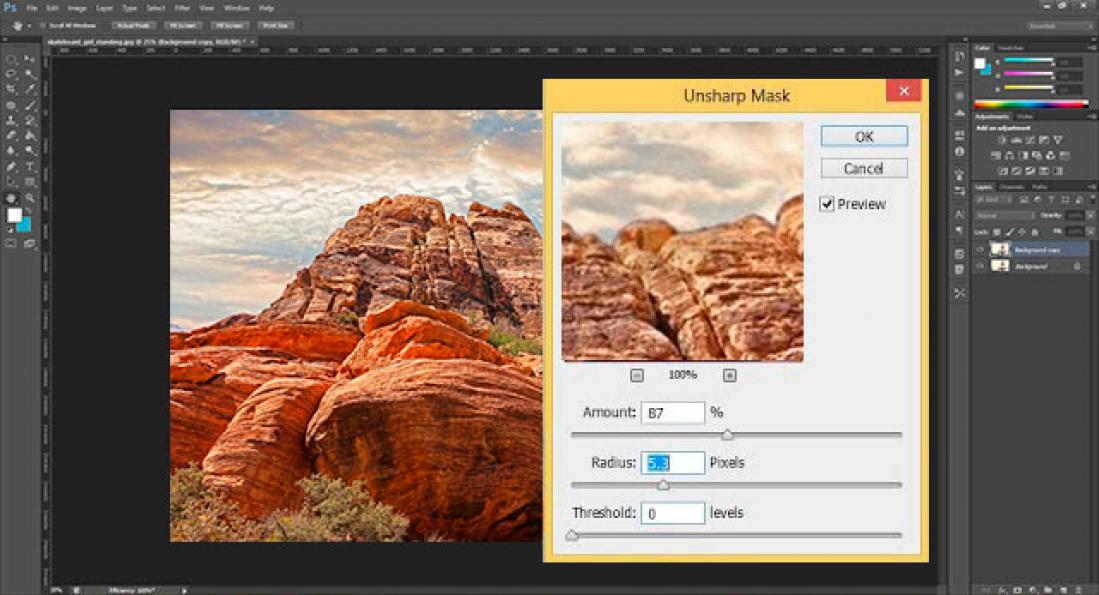Hide the Background copy layer
Screen dimensions: 1099x595
click(x=981, y=248)
